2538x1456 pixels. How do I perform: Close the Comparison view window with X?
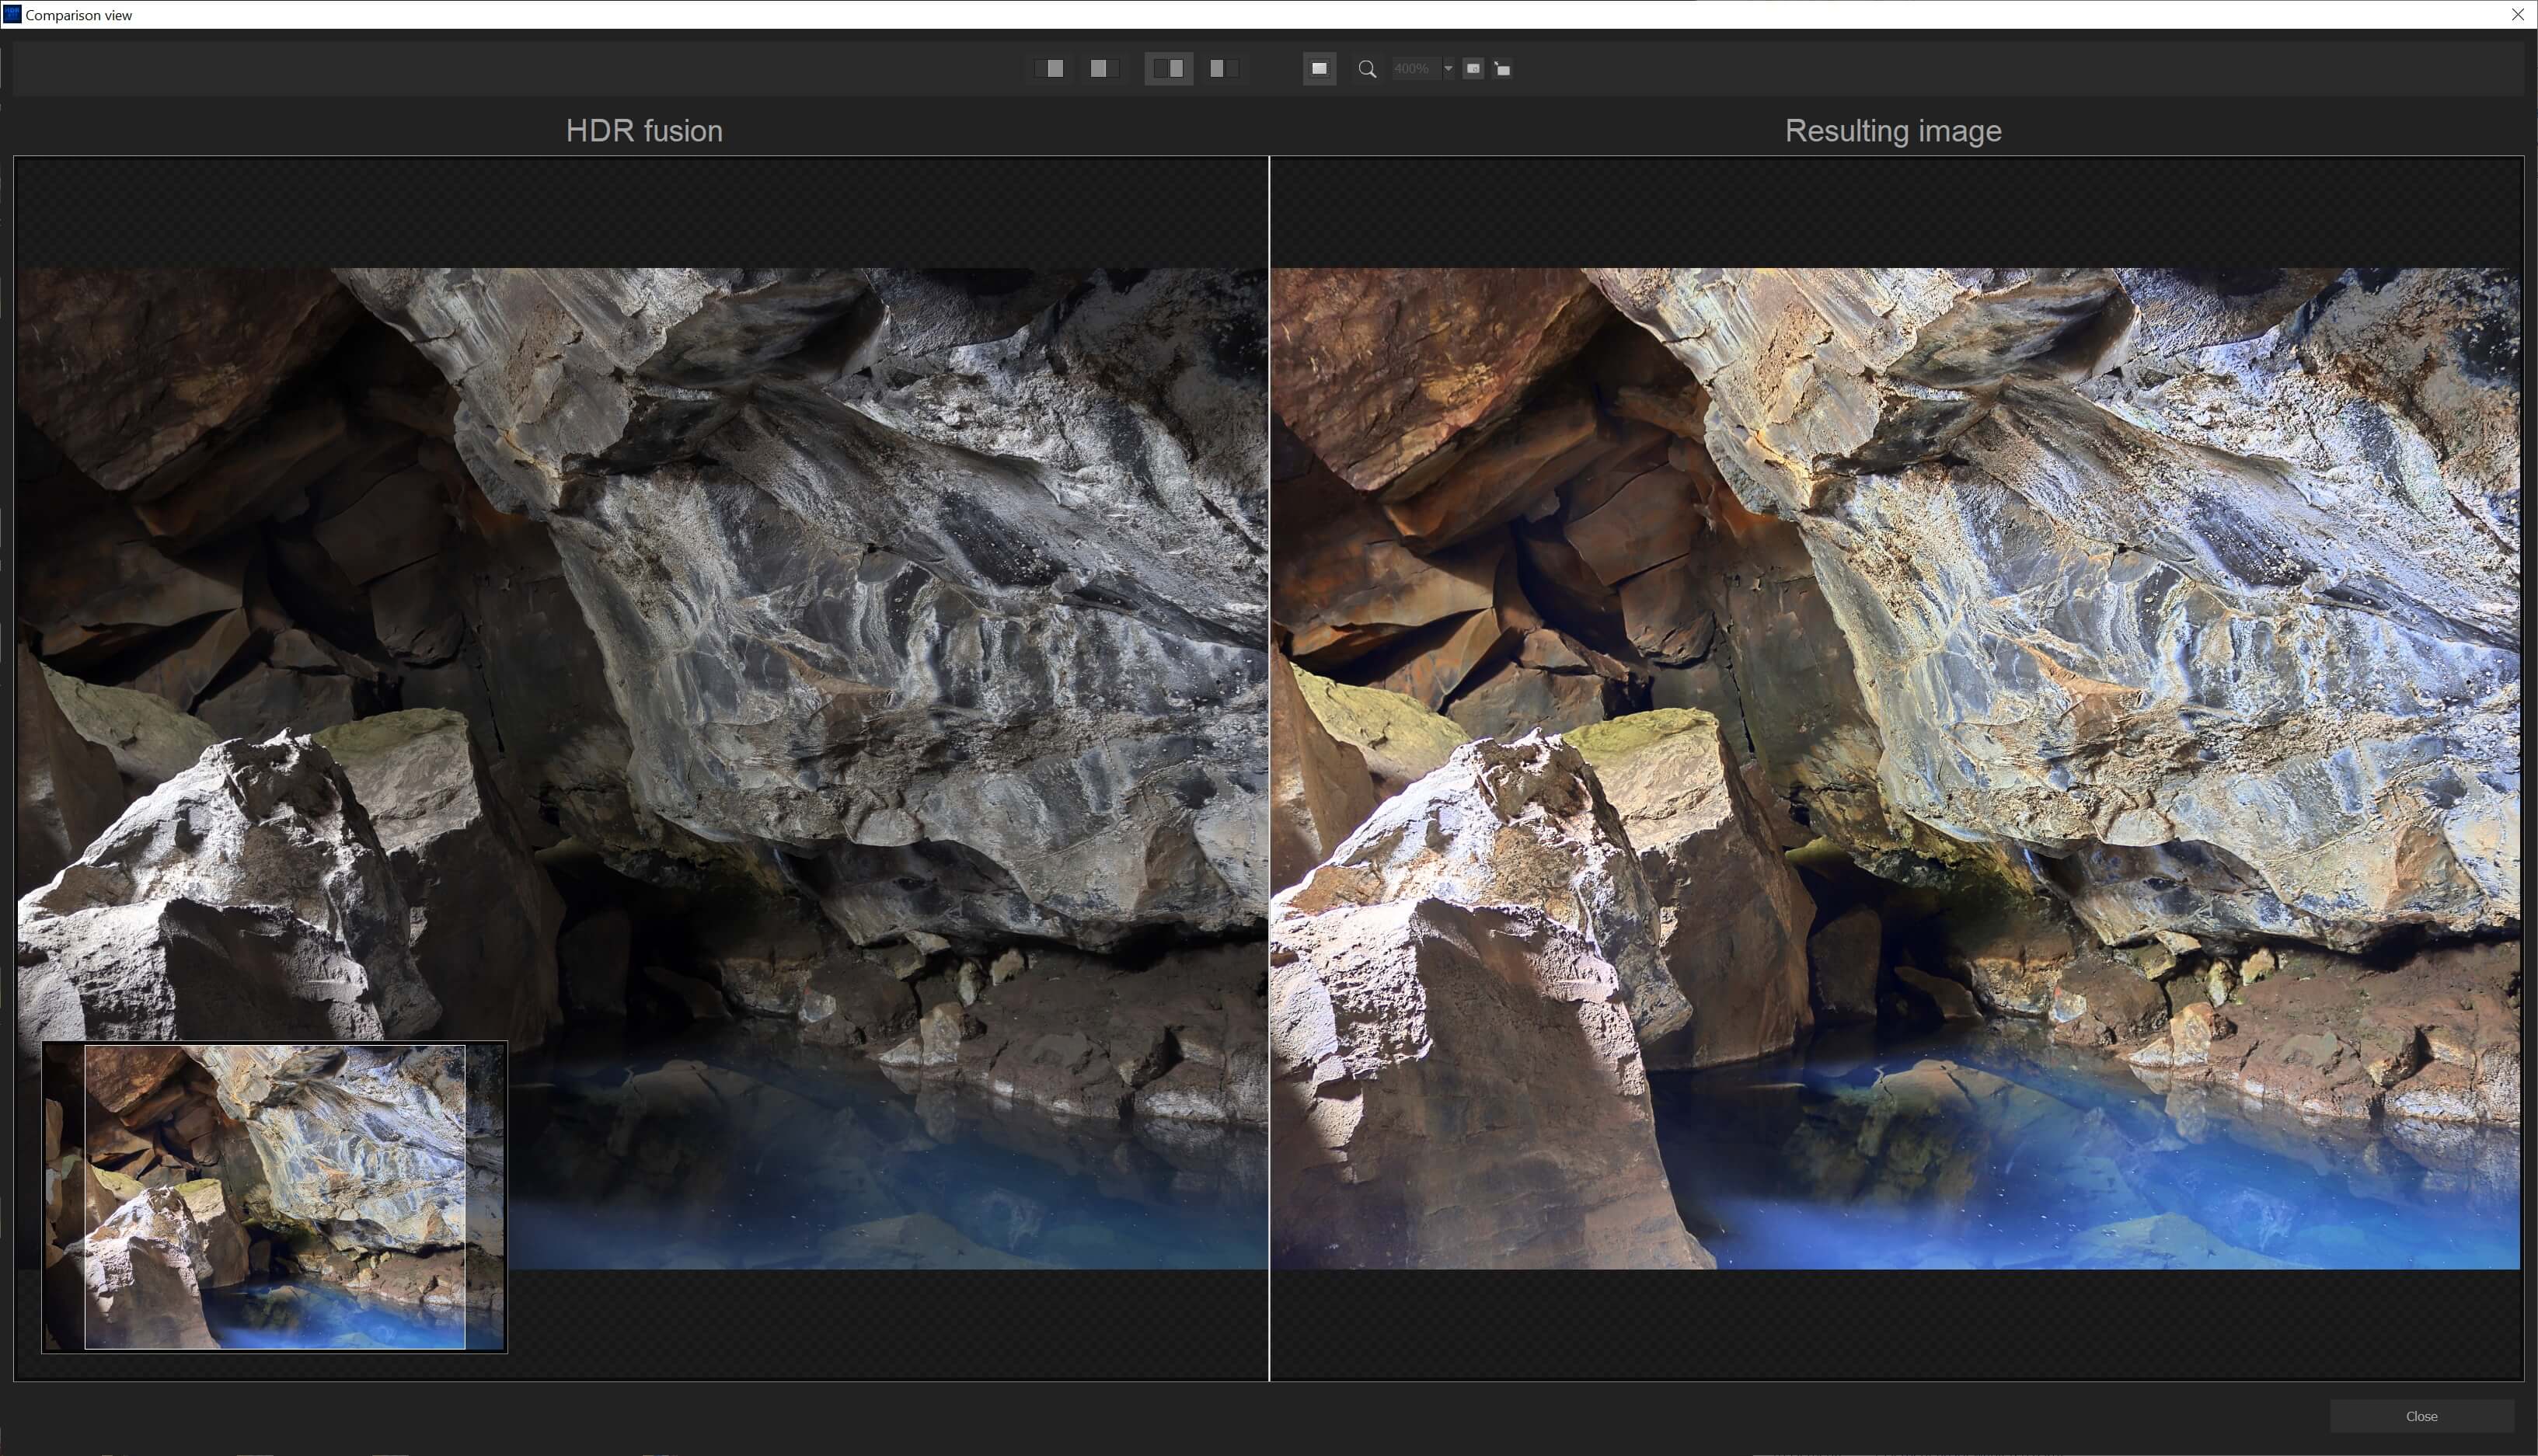pos(2517,14)
